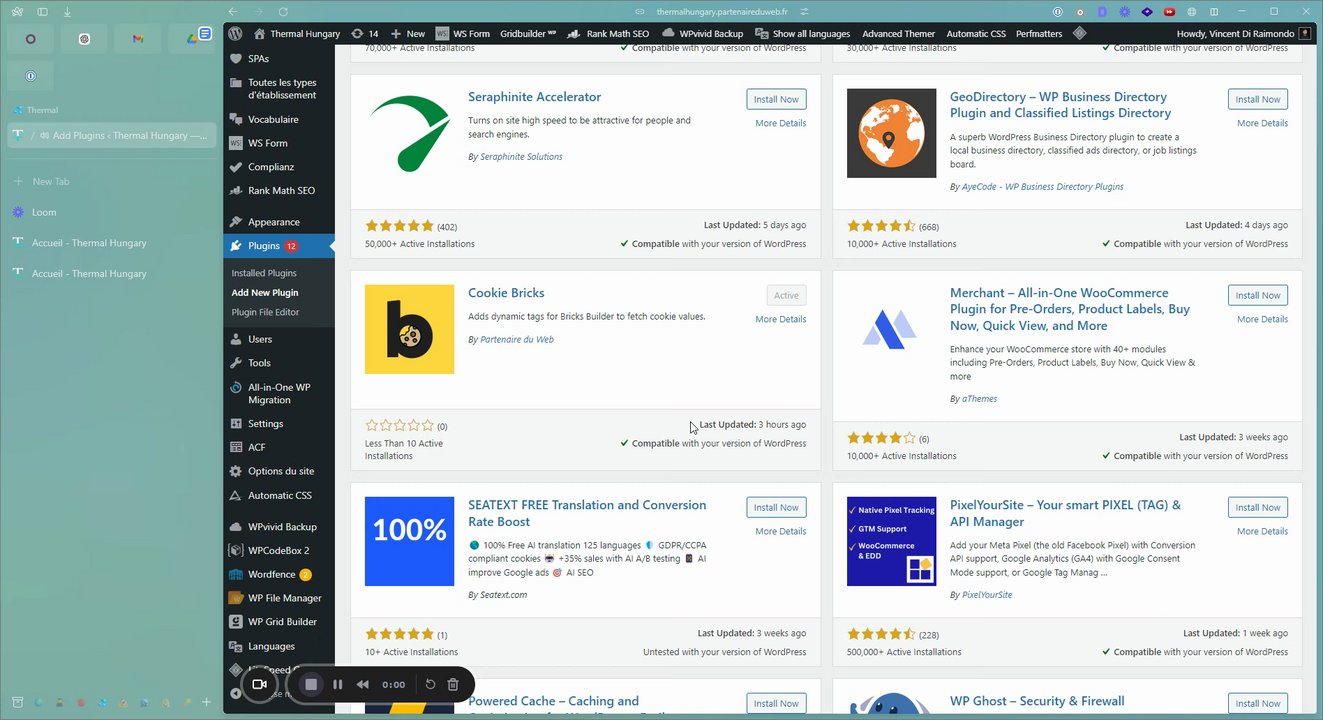Toggle the Loom camera icon
Image resolution: width=1323 pixels, height=720 pixels.
[x=259, y=684]
